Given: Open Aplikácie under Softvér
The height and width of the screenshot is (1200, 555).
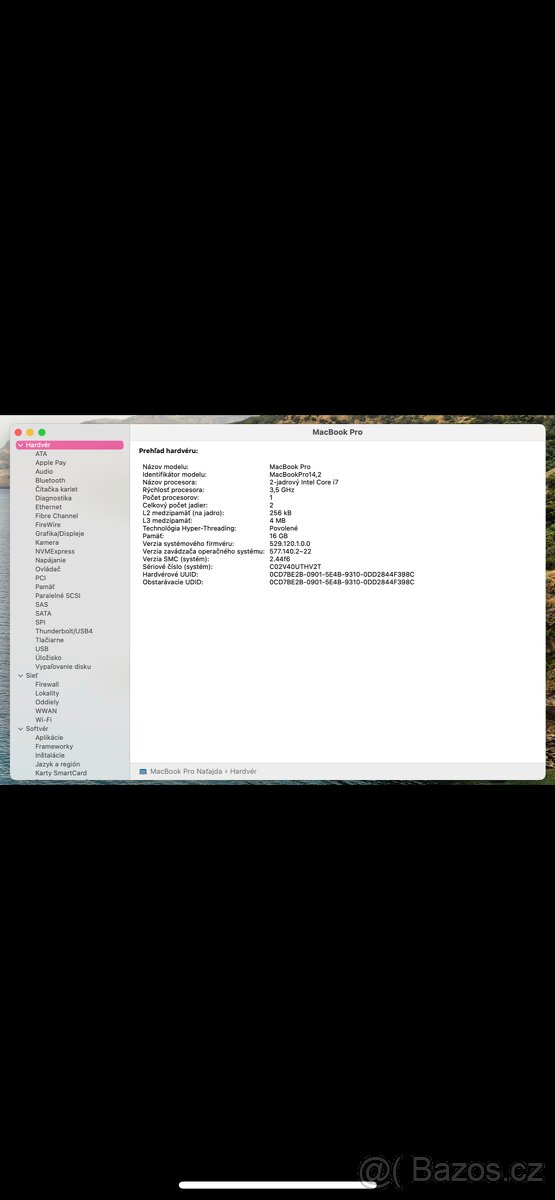Looking at the screenshot, I should [x=49, y=738].
